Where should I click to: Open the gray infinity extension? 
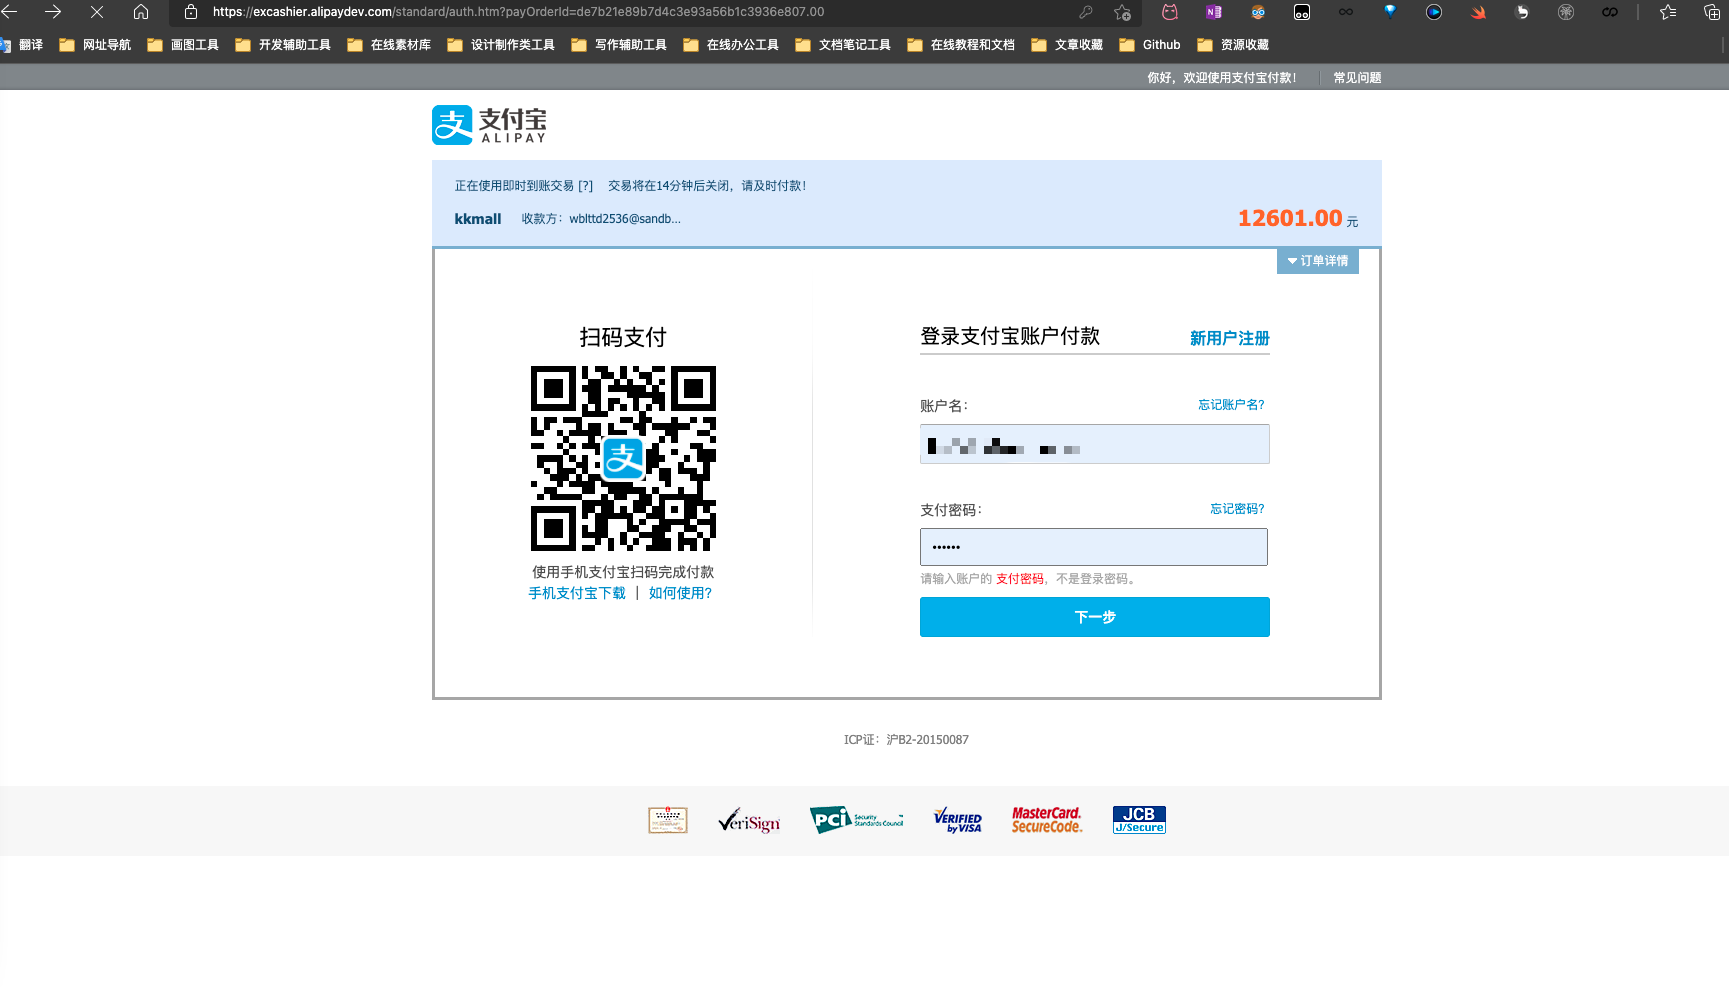tap(1346, 12)
